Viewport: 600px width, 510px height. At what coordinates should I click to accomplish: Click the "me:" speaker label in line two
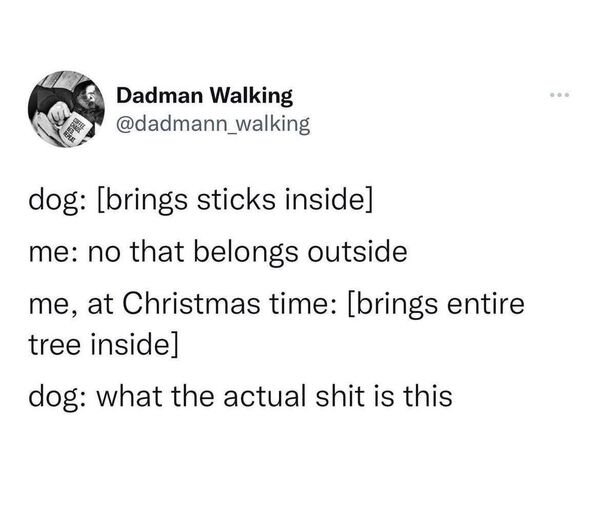[52, 251]
